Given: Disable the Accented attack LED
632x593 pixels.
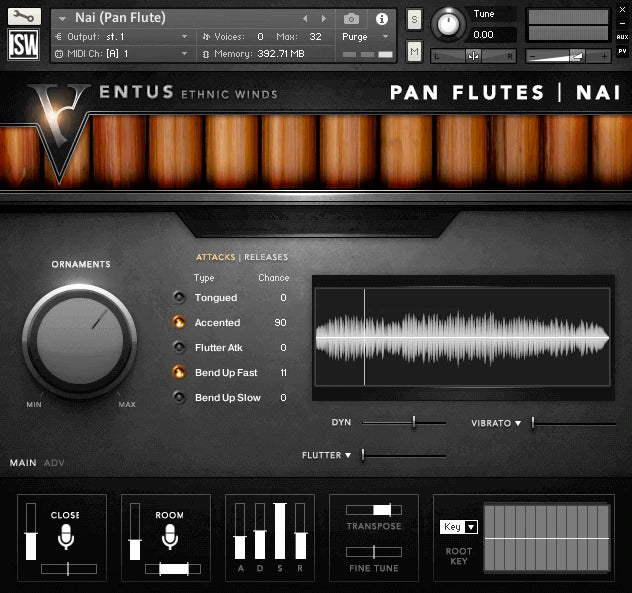Looking at the screenshot, I should (179, 323).
